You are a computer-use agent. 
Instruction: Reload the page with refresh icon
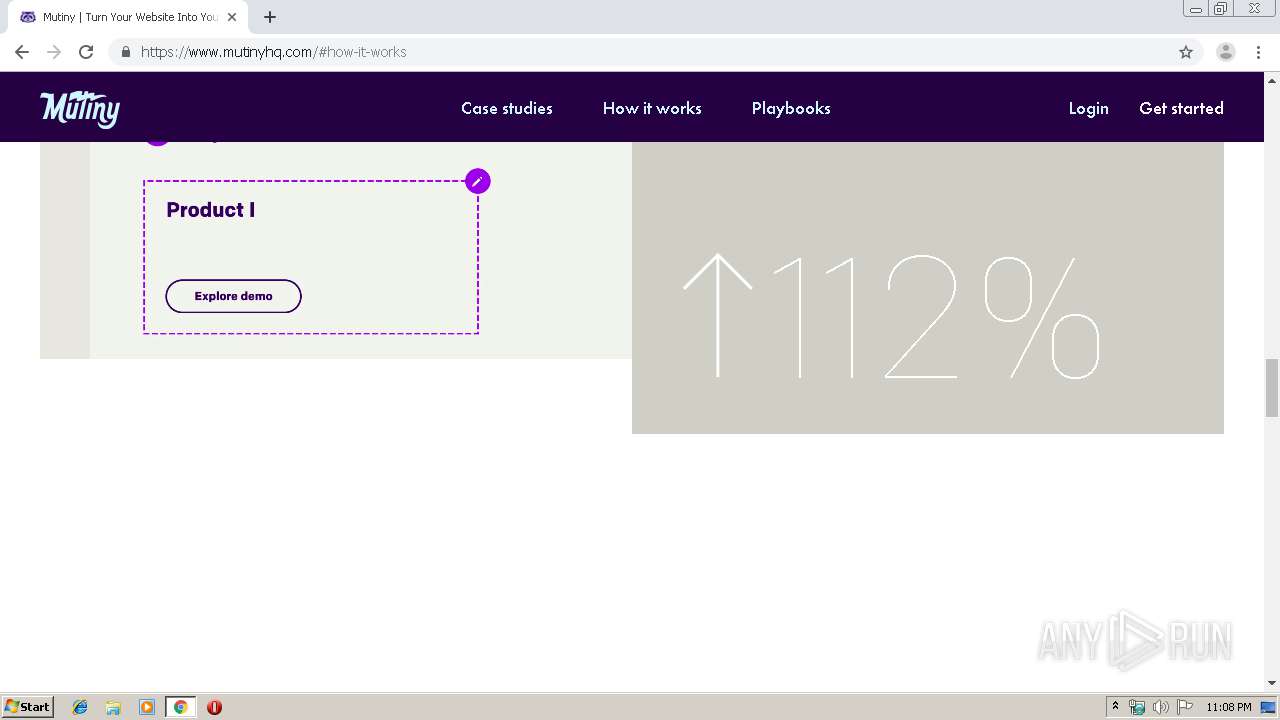pyautogui.click(x=86, y=52)
